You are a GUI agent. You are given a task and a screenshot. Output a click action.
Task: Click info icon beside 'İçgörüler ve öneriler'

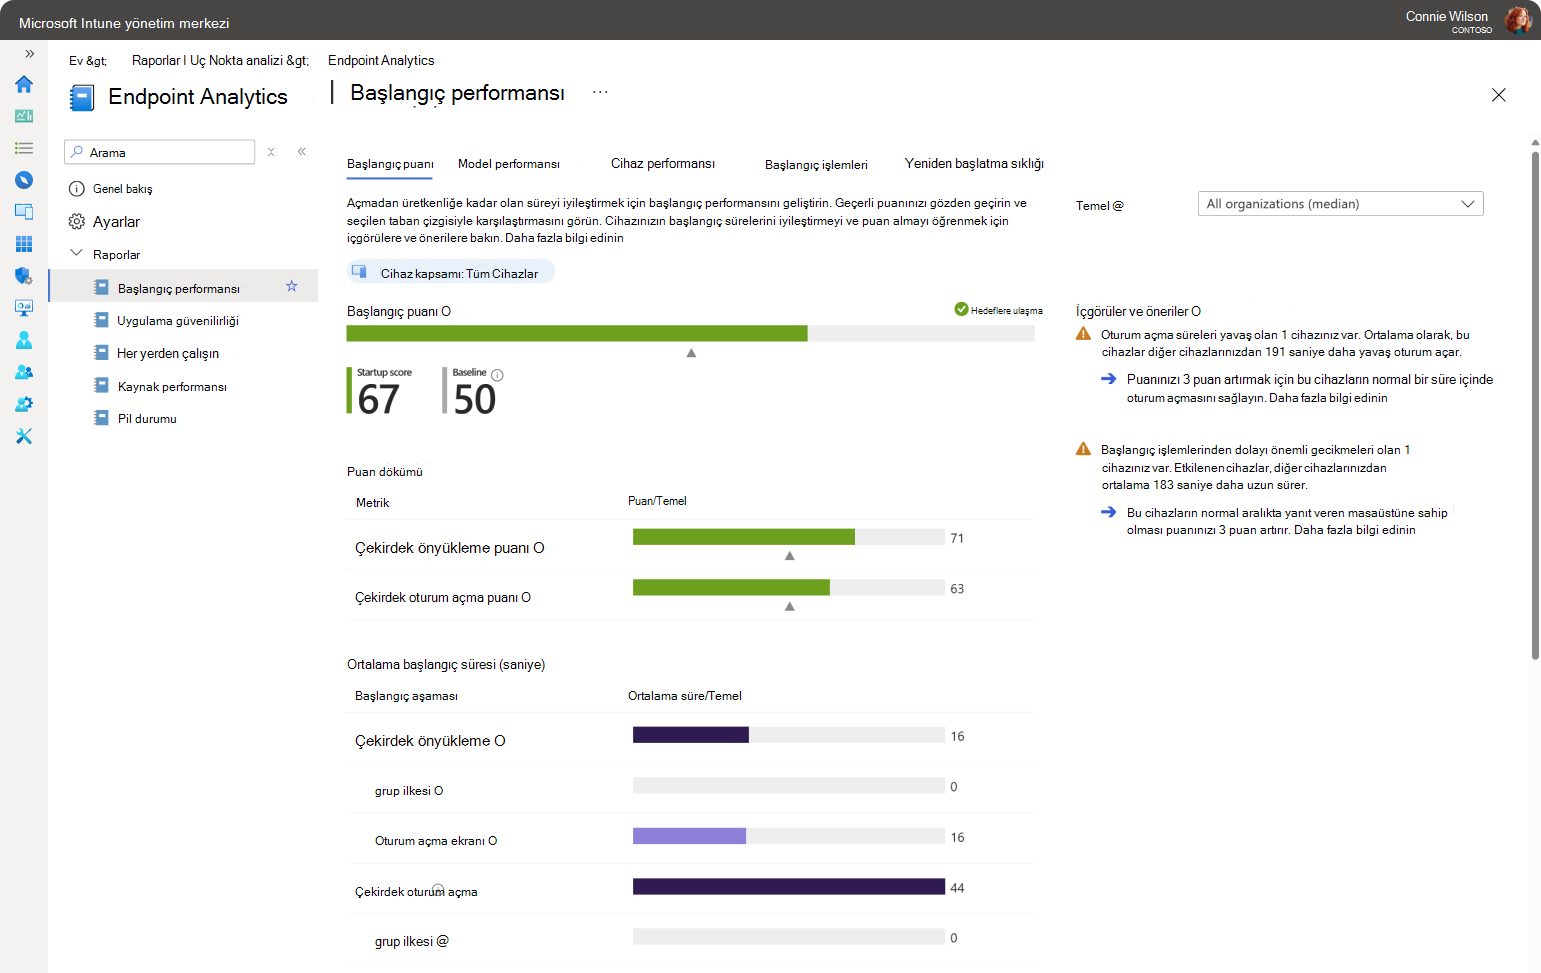(x=1196, y=311)
